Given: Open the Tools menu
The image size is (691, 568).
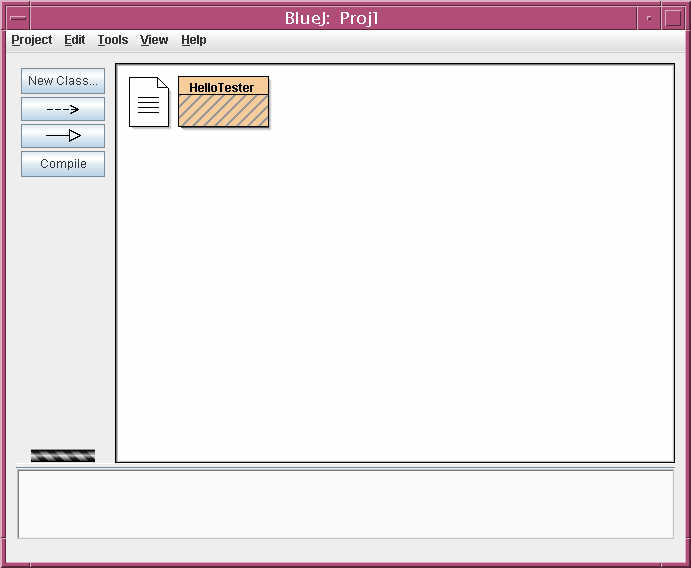Looking at the screenshot, I should [x=113, y=40].
